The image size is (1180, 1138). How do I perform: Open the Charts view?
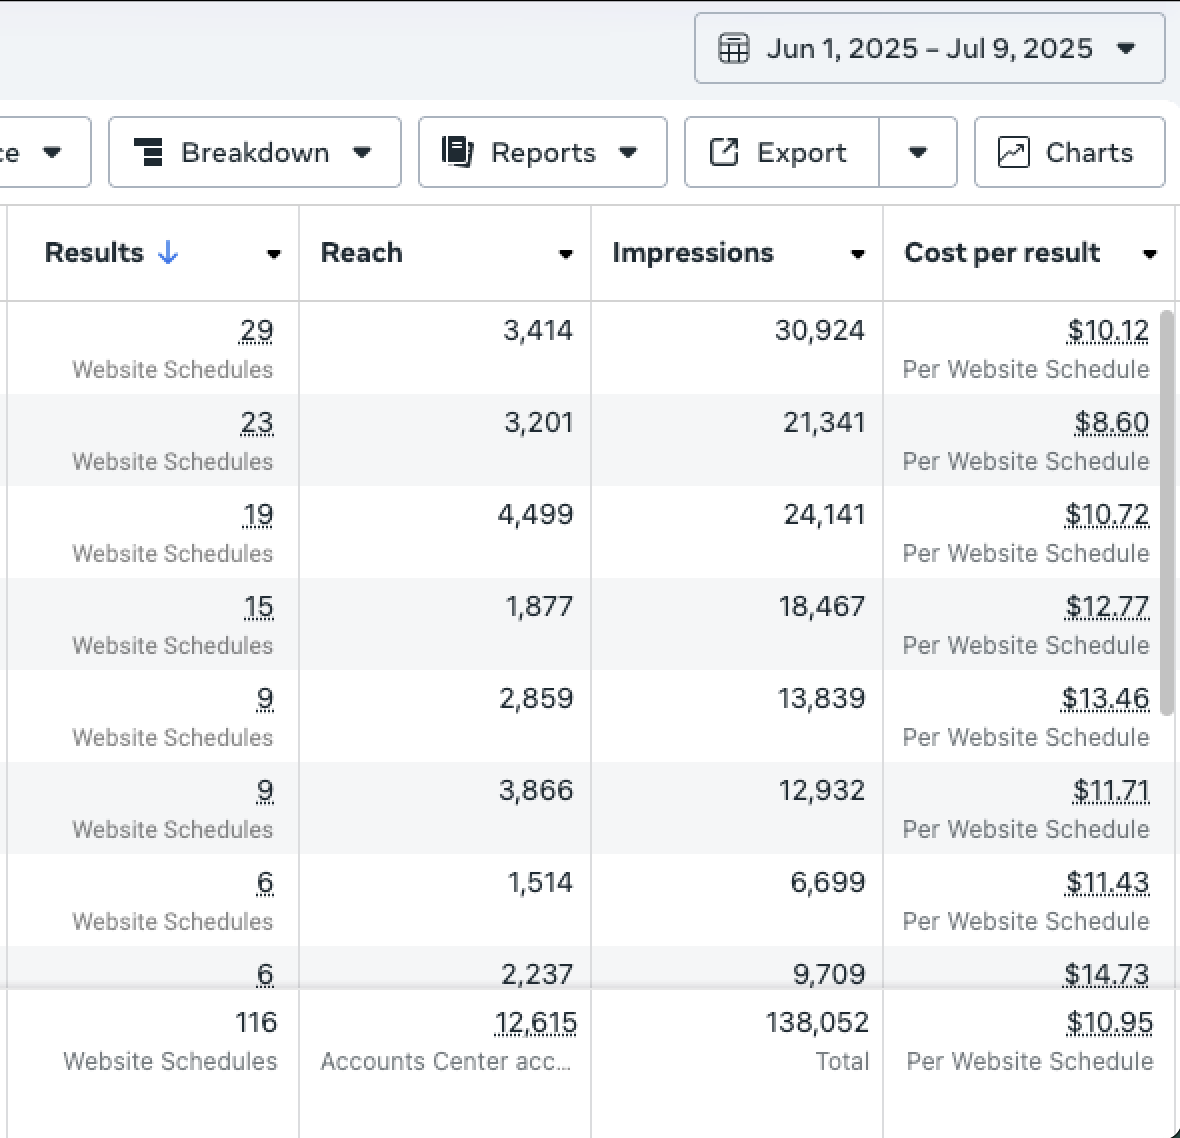(1069, 152)
